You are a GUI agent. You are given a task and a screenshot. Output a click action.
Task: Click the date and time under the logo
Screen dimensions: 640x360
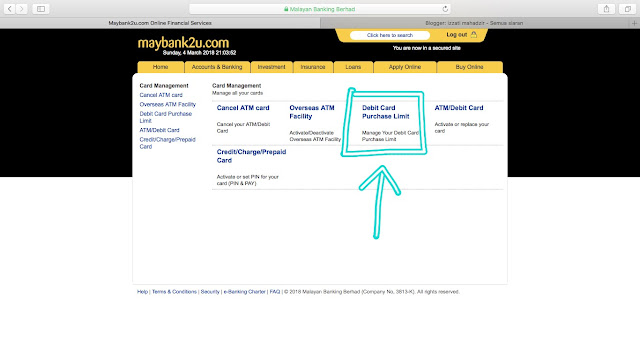point(199,53)
